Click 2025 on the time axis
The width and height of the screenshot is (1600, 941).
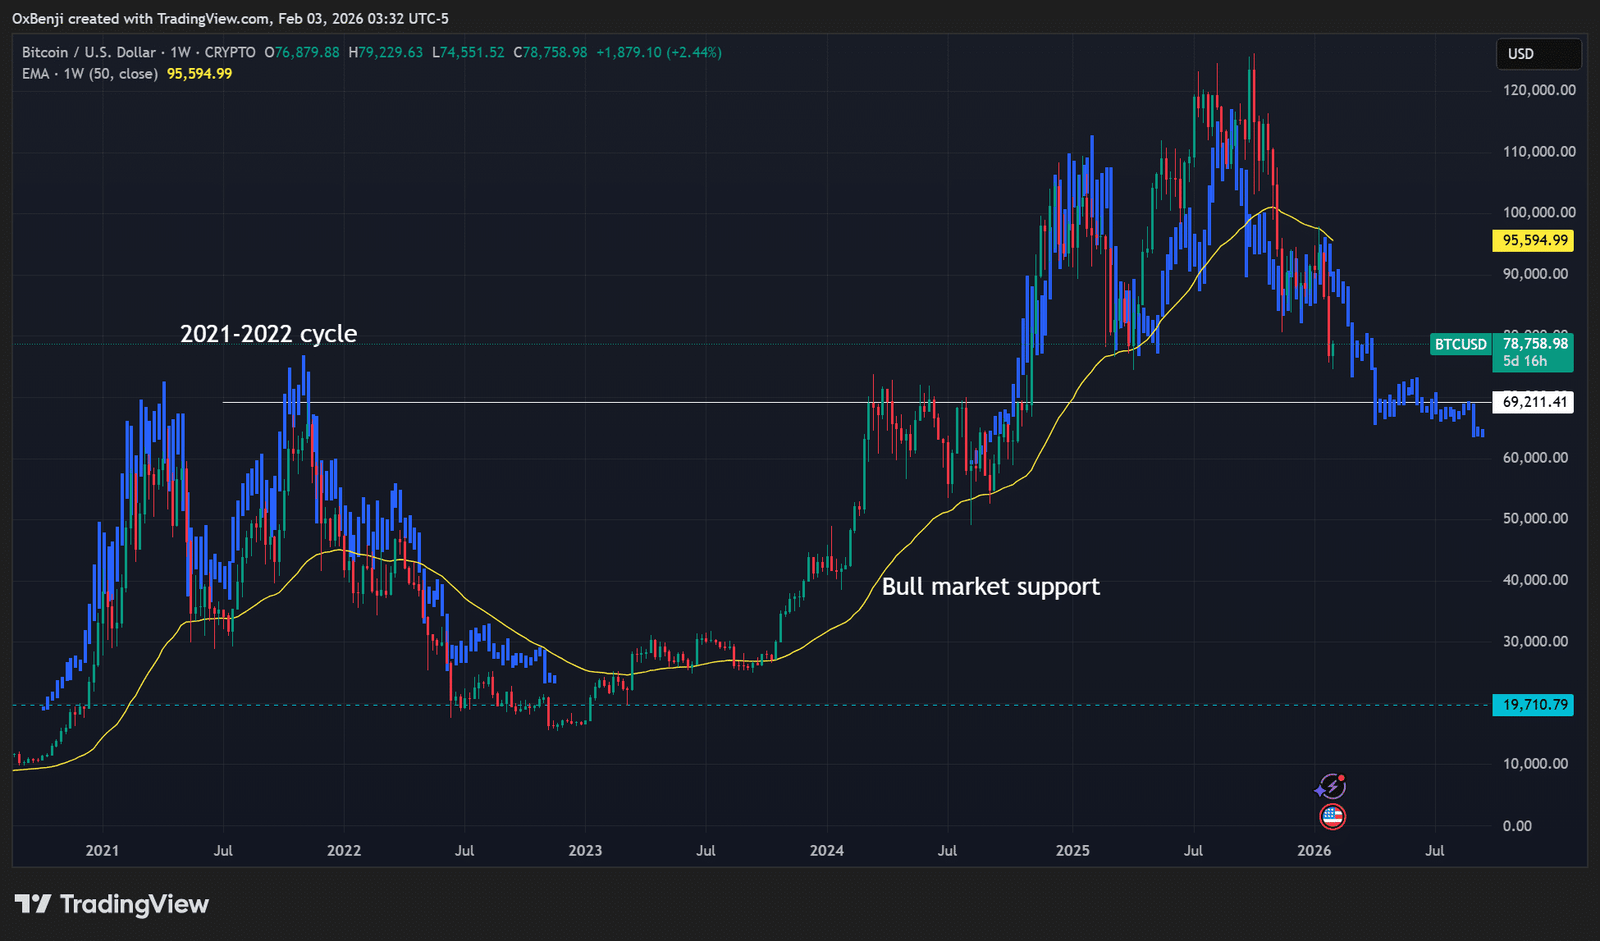coord(1073,851)
